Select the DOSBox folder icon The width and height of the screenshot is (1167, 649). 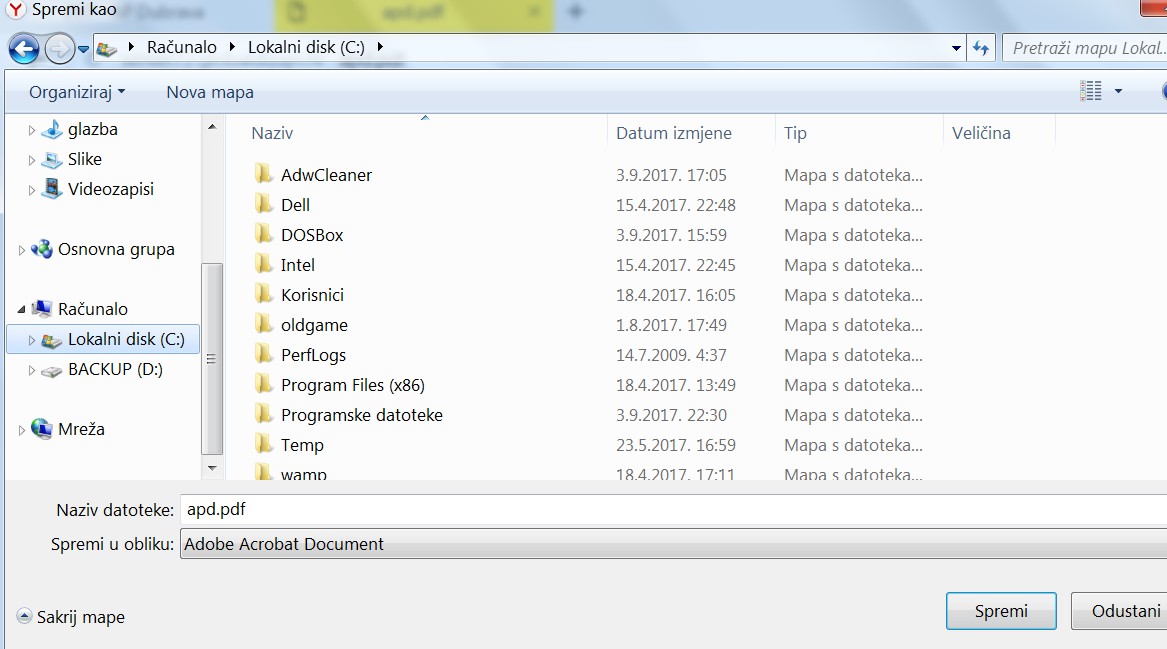[264, 234]
